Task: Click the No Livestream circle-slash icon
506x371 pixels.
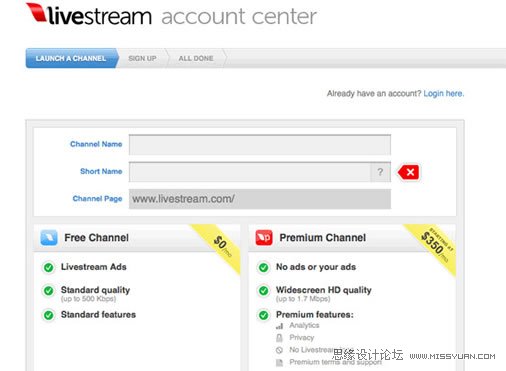Action: coord(279,350)
